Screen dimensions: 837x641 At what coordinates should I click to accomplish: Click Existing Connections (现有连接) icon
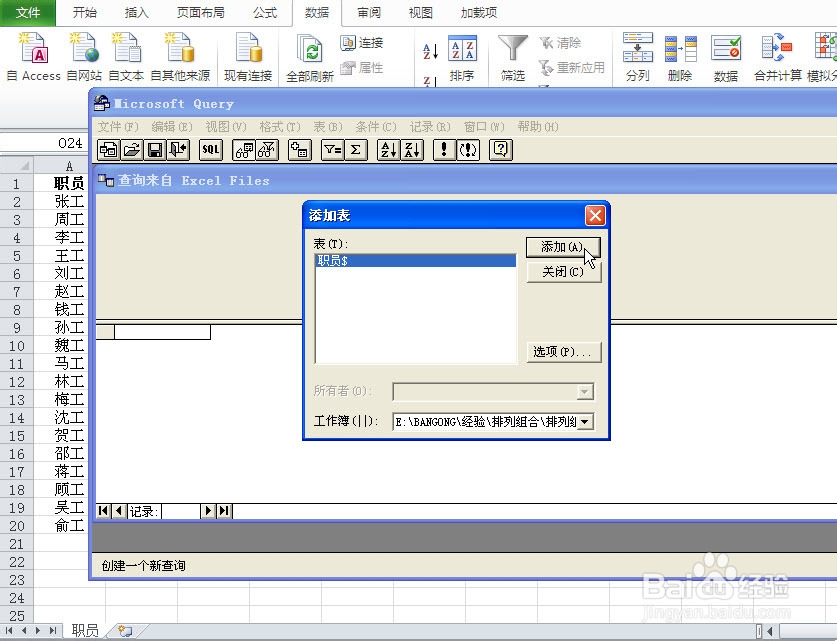pos(248,57)
